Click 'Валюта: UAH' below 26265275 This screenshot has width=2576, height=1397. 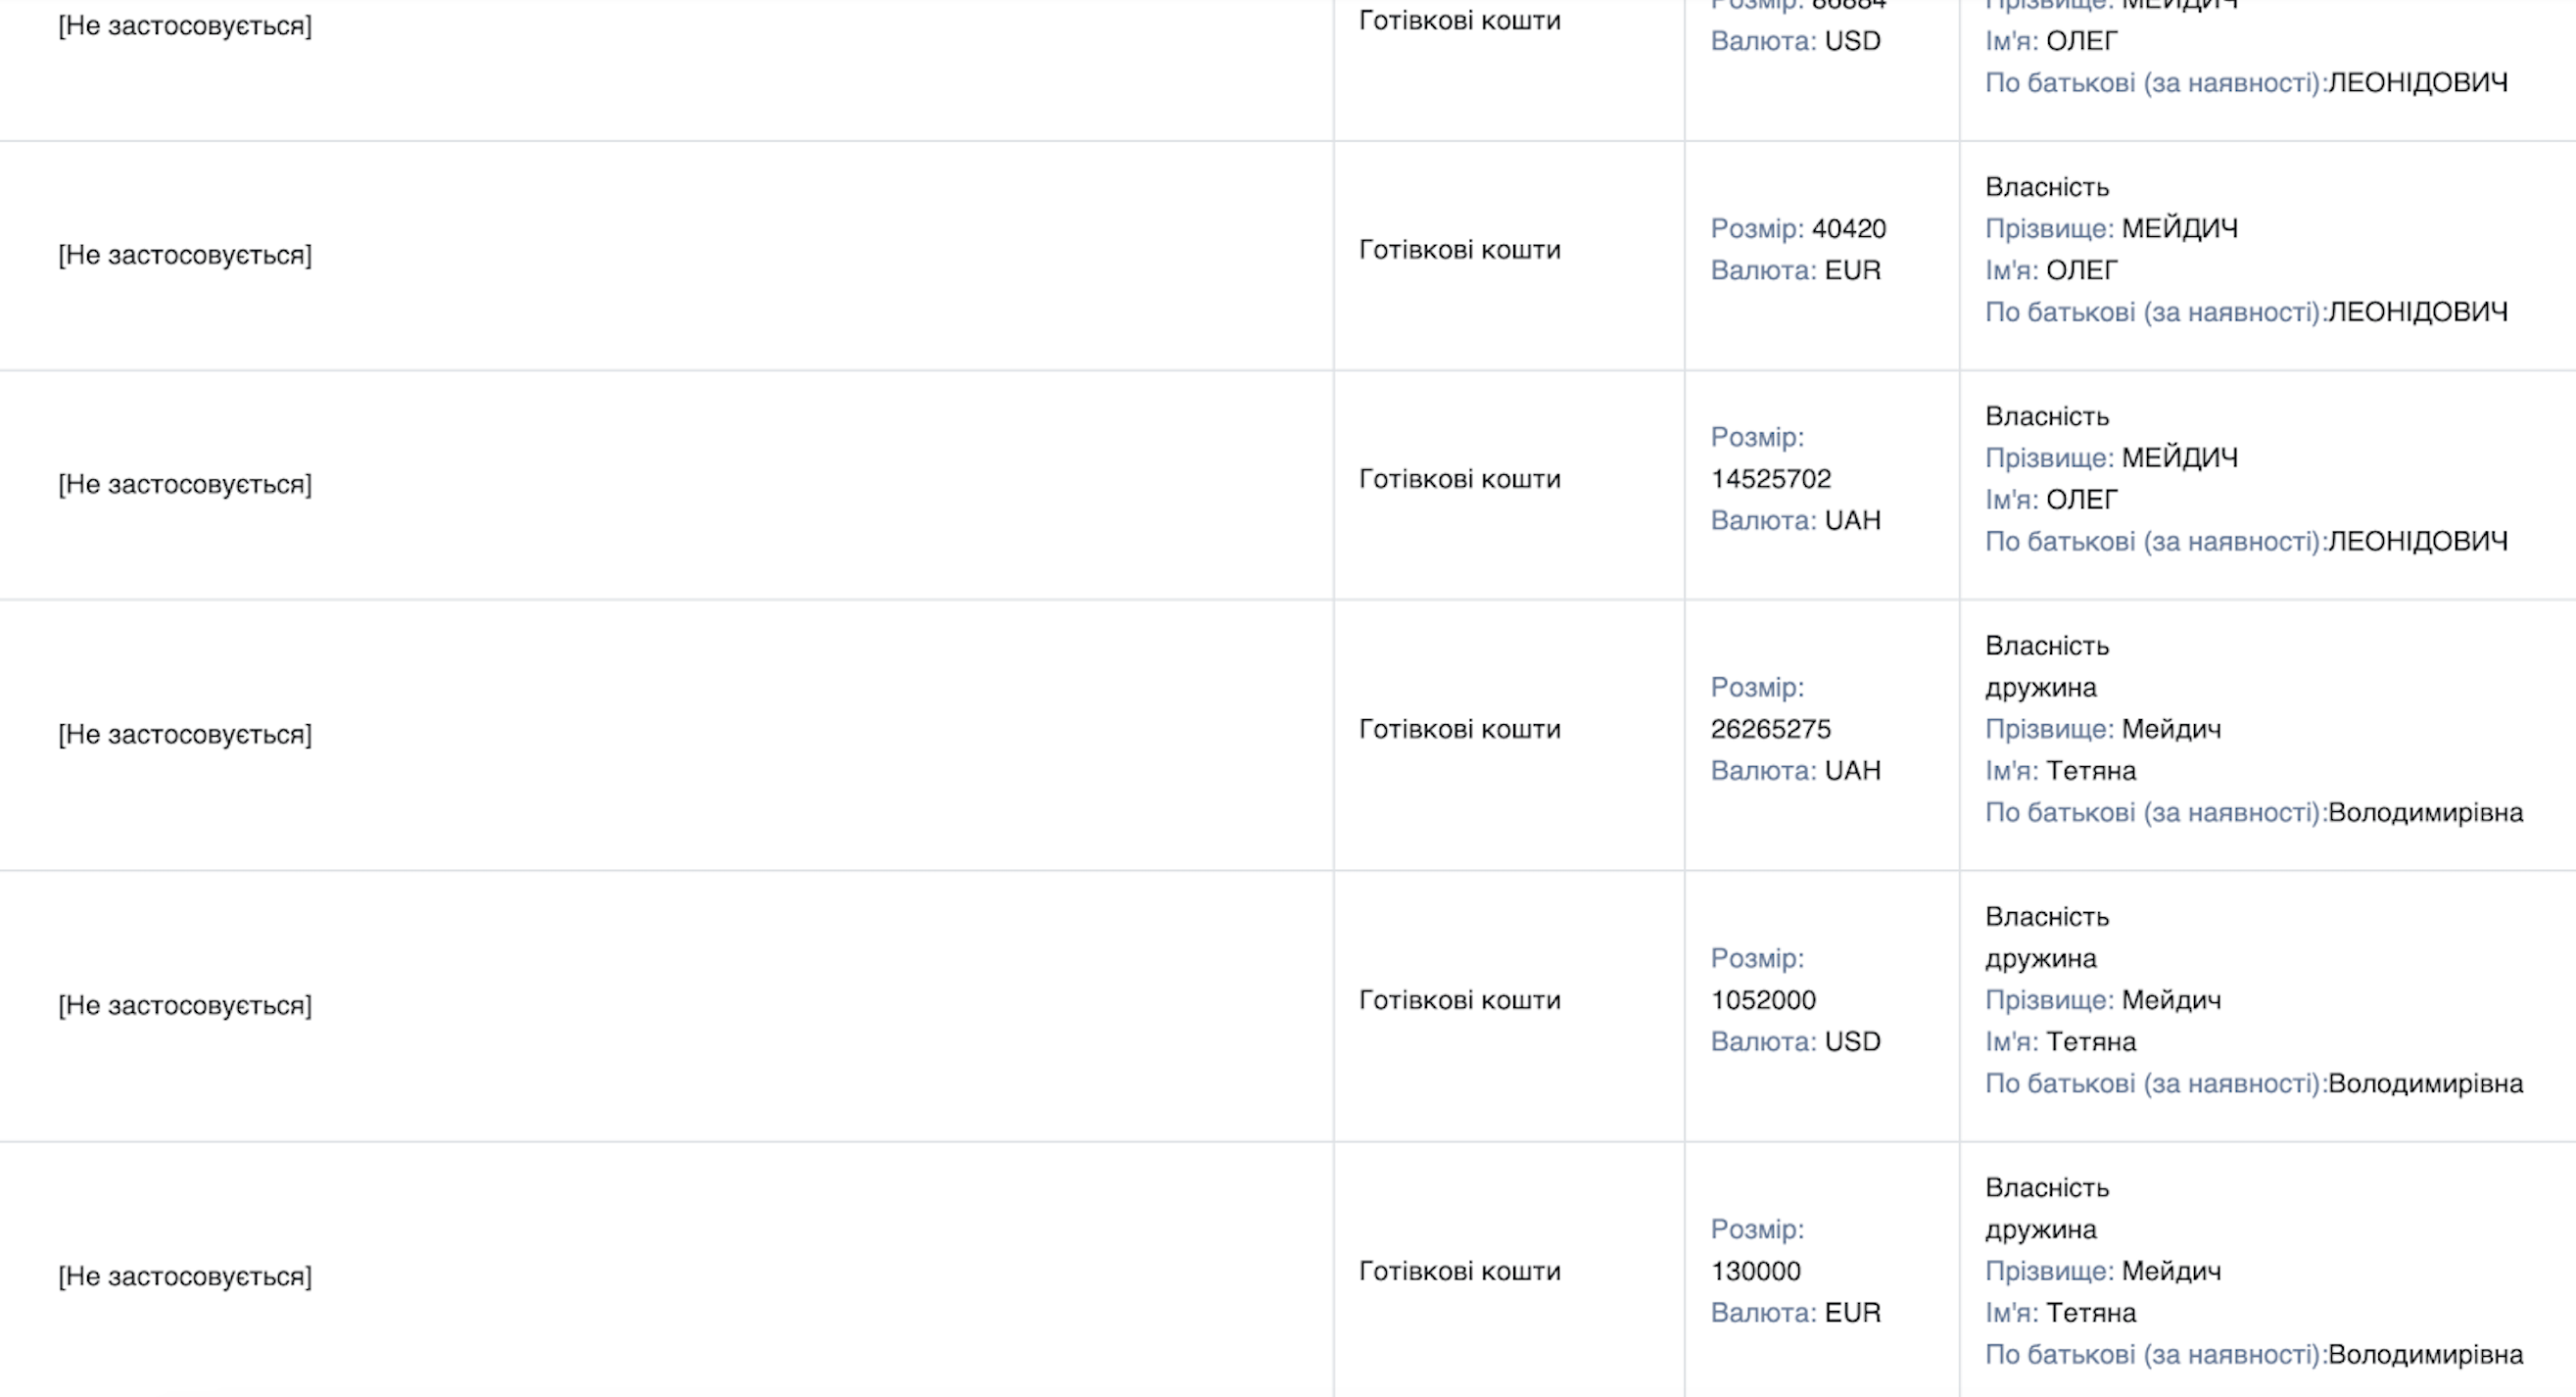point(1795,771)
